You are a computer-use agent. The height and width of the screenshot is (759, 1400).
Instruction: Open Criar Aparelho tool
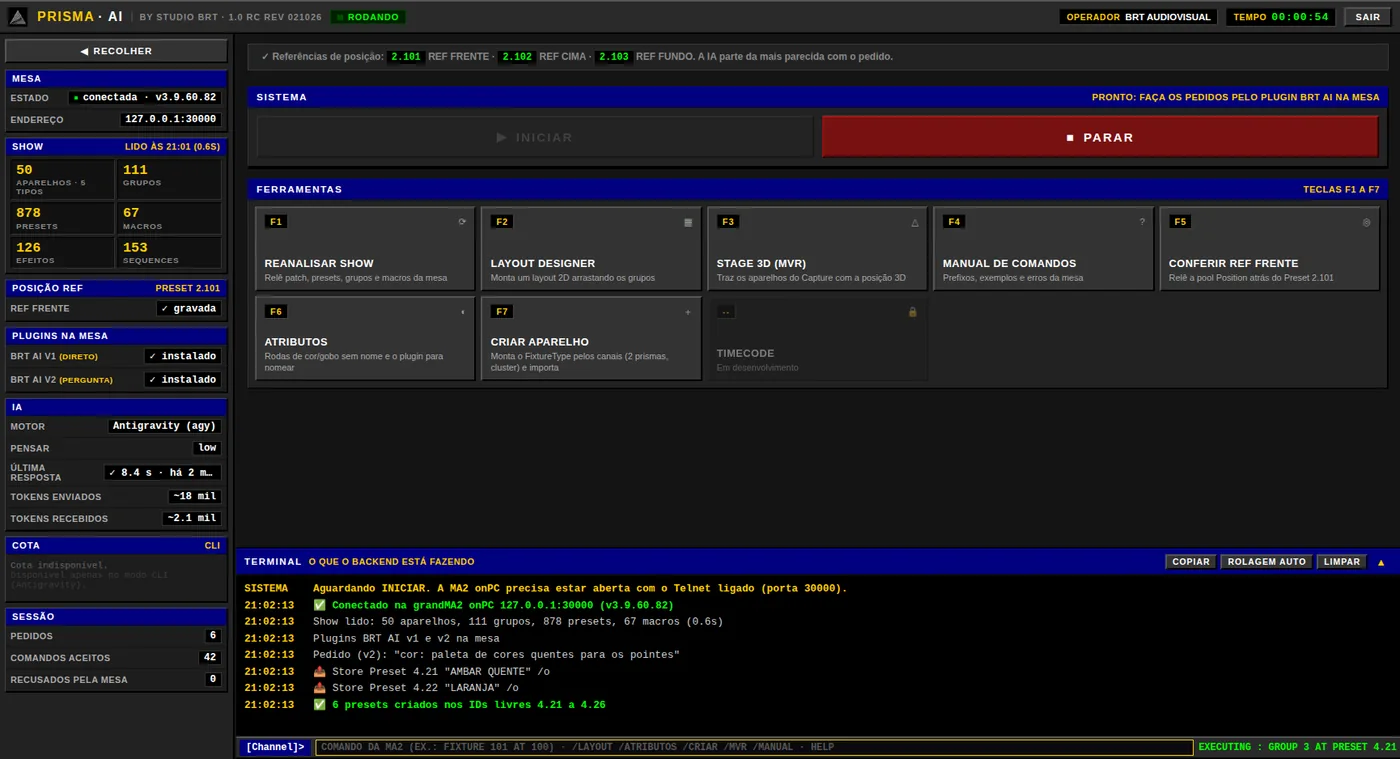point(591,339)
